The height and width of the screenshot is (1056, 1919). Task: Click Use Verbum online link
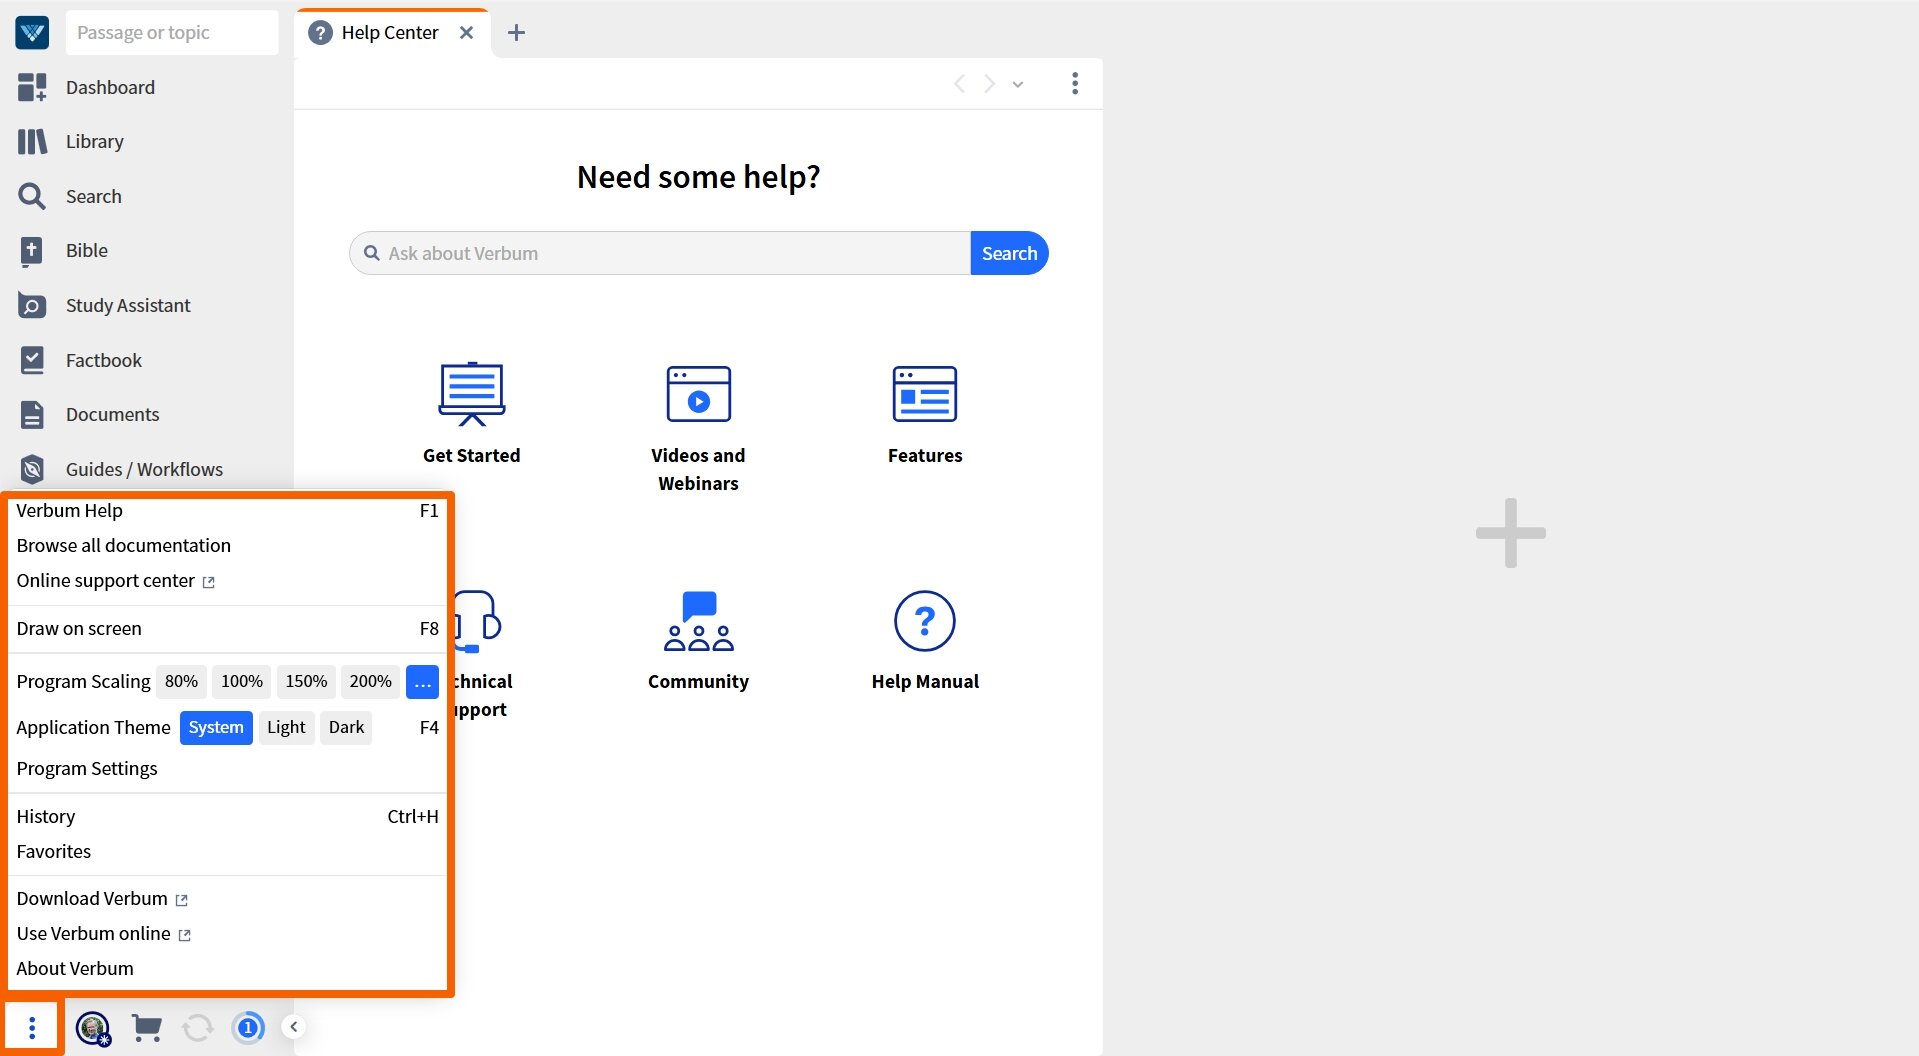pyautogui.click(x=227, y=934)
